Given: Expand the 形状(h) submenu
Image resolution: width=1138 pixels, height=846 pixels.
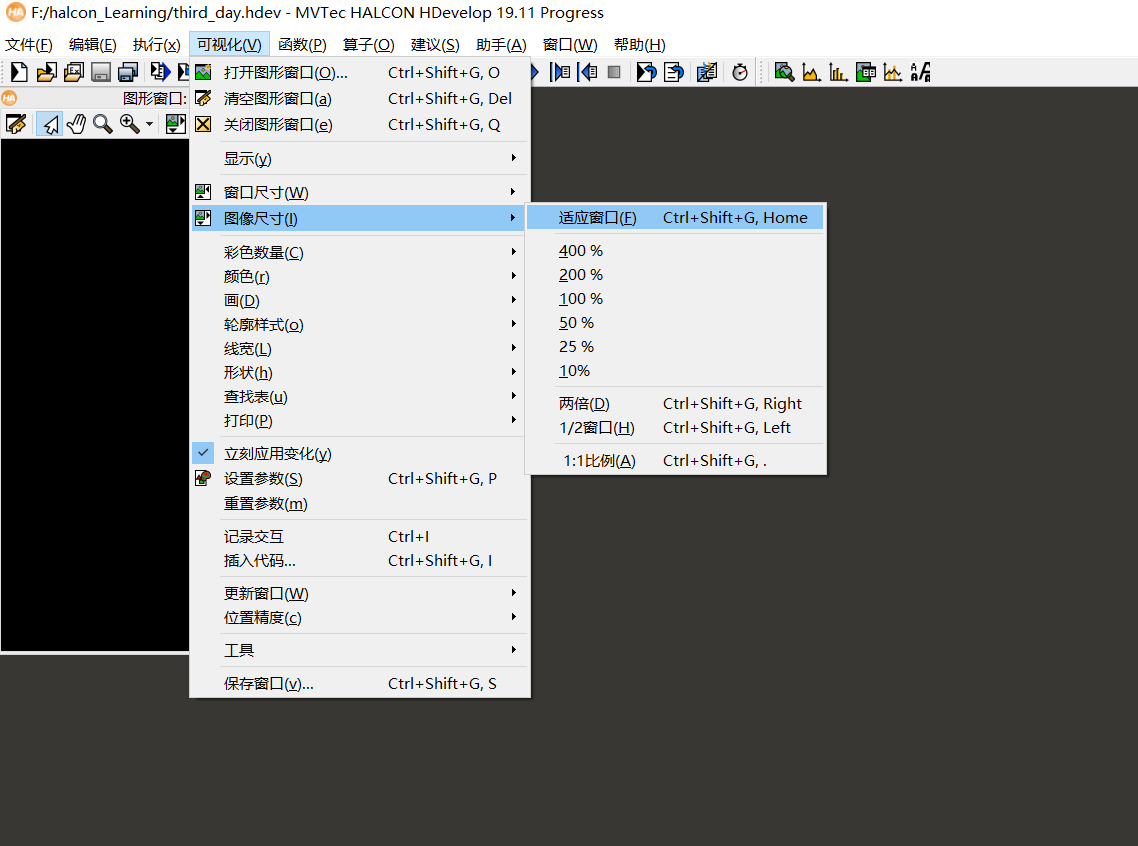Looking at the screenshot, I should (x=360, y=372).
